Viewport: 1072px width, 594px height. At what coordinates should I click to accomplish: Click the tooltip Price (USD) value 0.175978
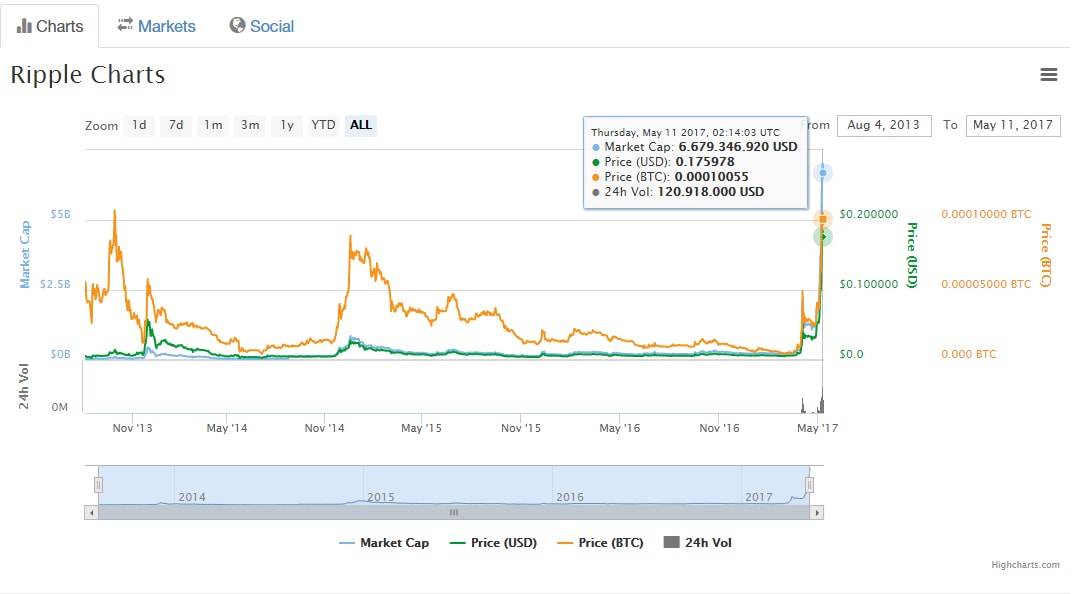[x=705, y=162]
